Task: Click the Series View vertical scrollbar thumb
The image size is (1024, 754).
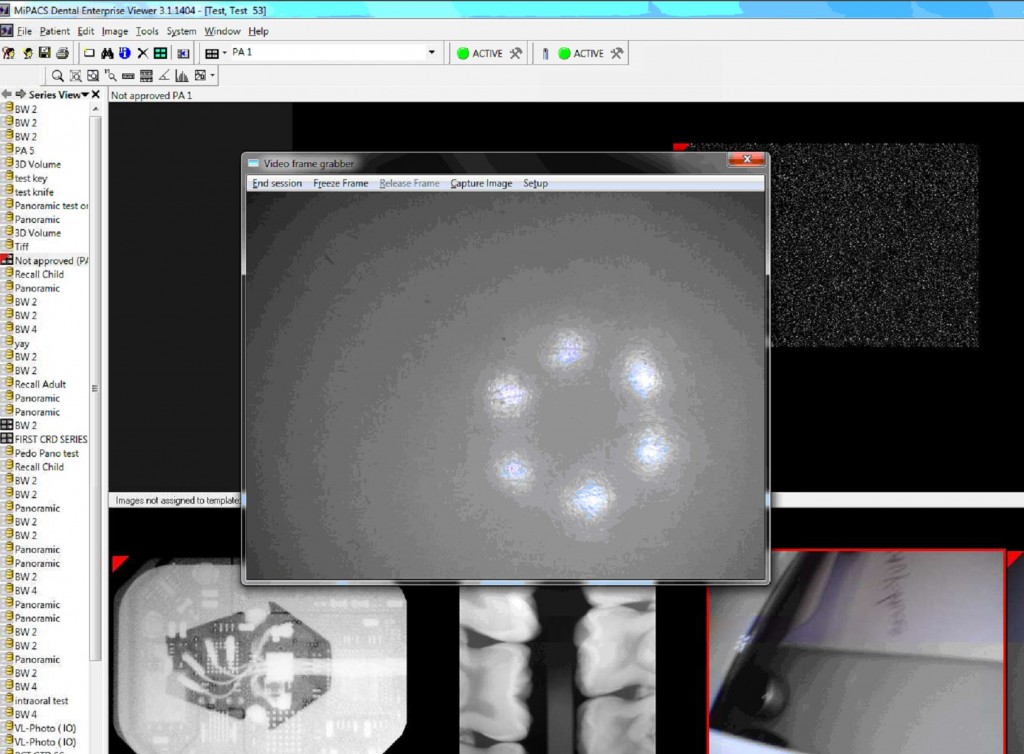Action: [x=95, y=388]
